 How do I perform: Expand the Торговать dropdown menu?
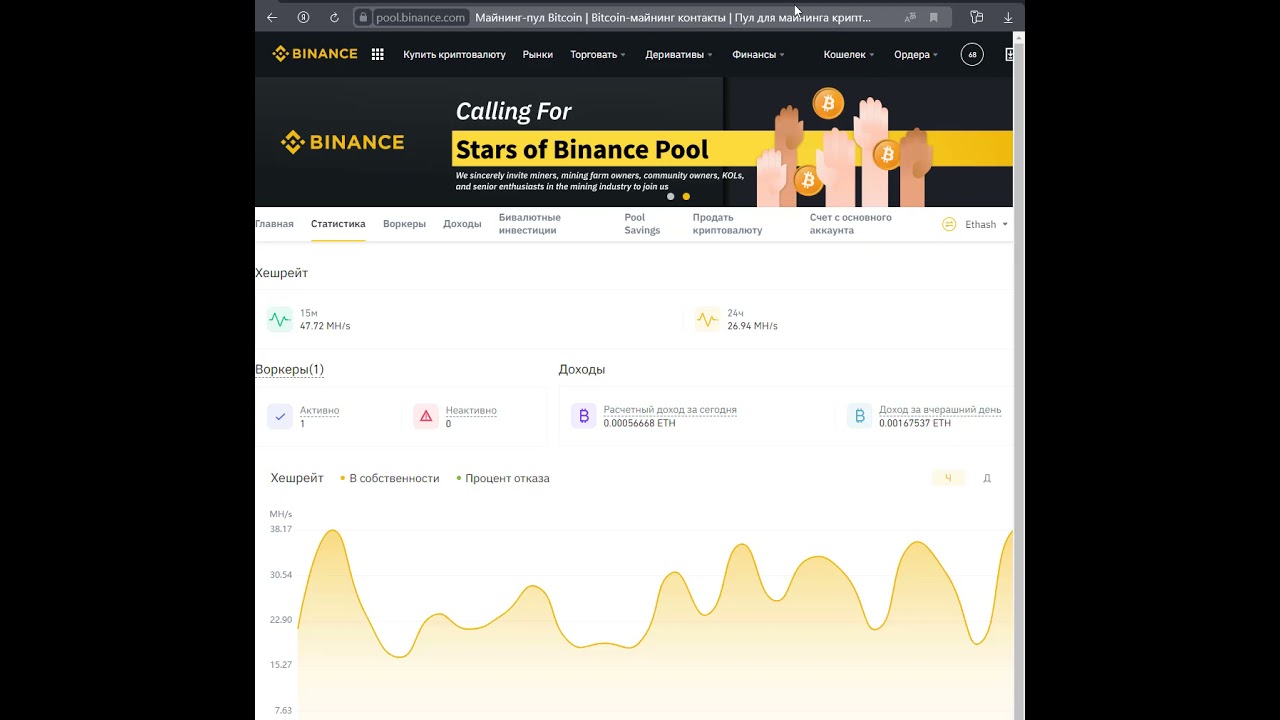pos(598,54)
